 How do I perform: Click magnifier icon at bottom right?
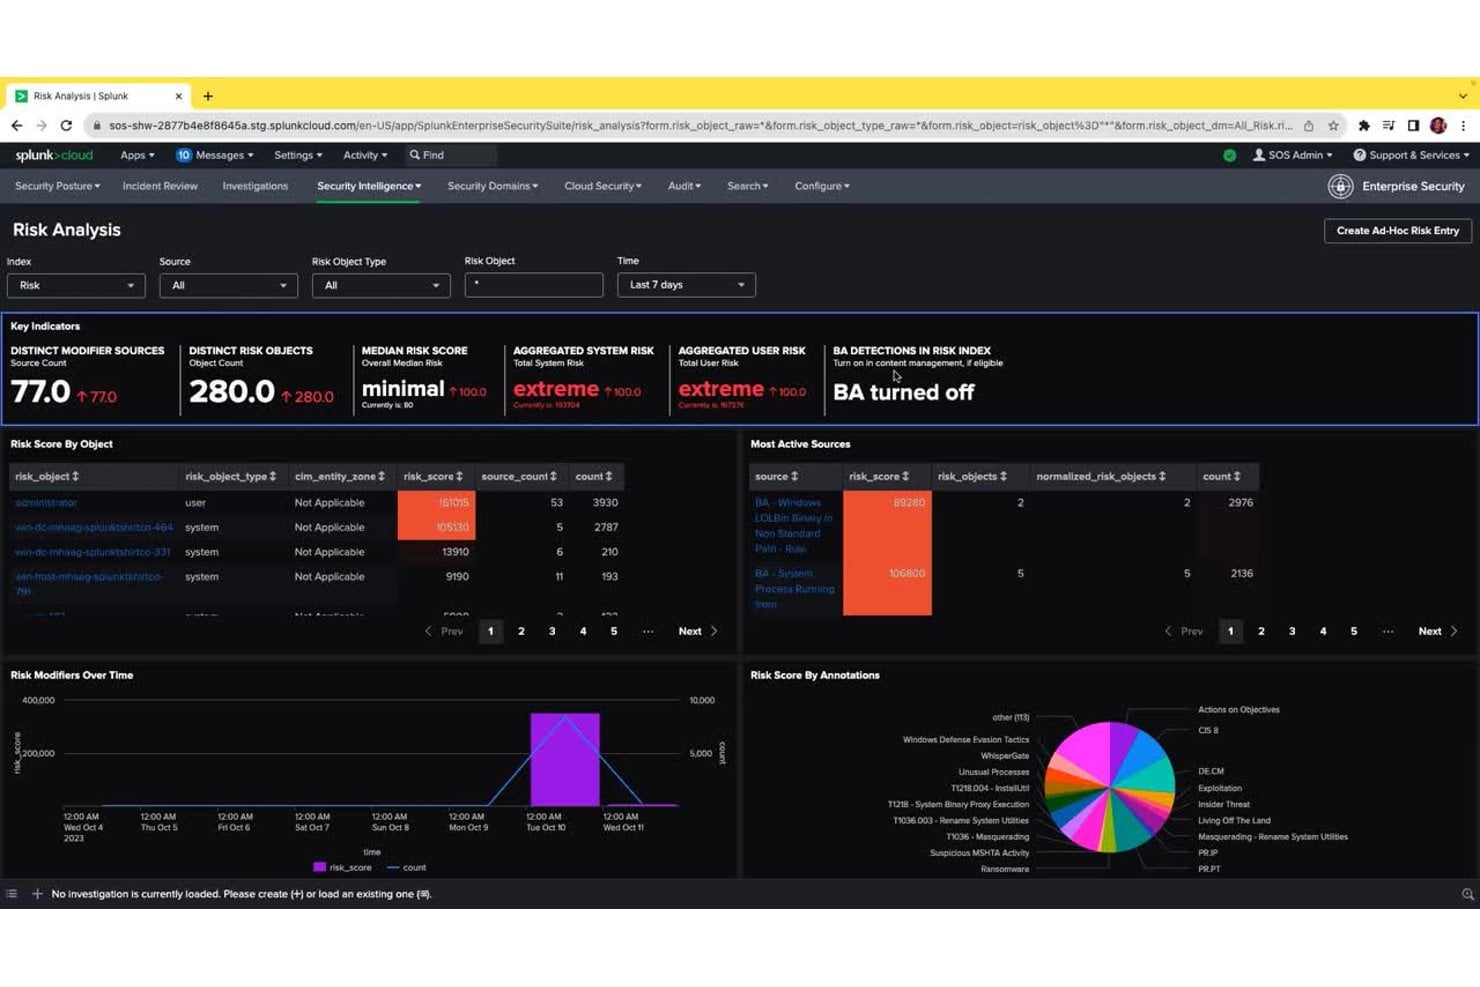(1467, 894)
